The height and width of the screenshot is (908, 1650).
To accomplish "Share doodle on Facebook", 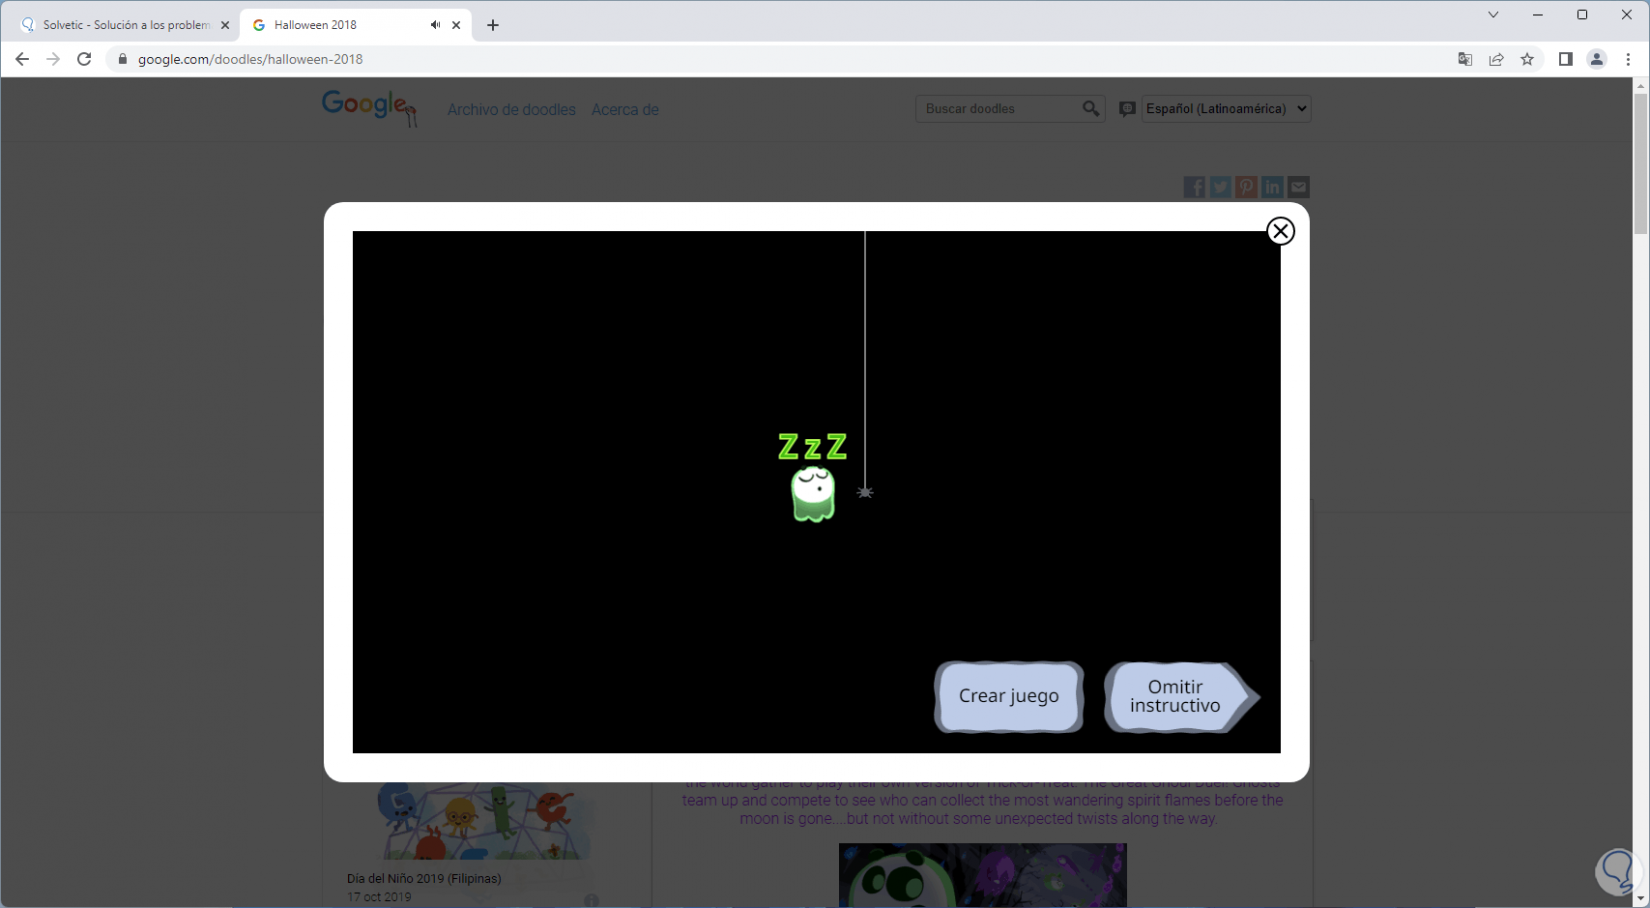I will click(1194, 187).
